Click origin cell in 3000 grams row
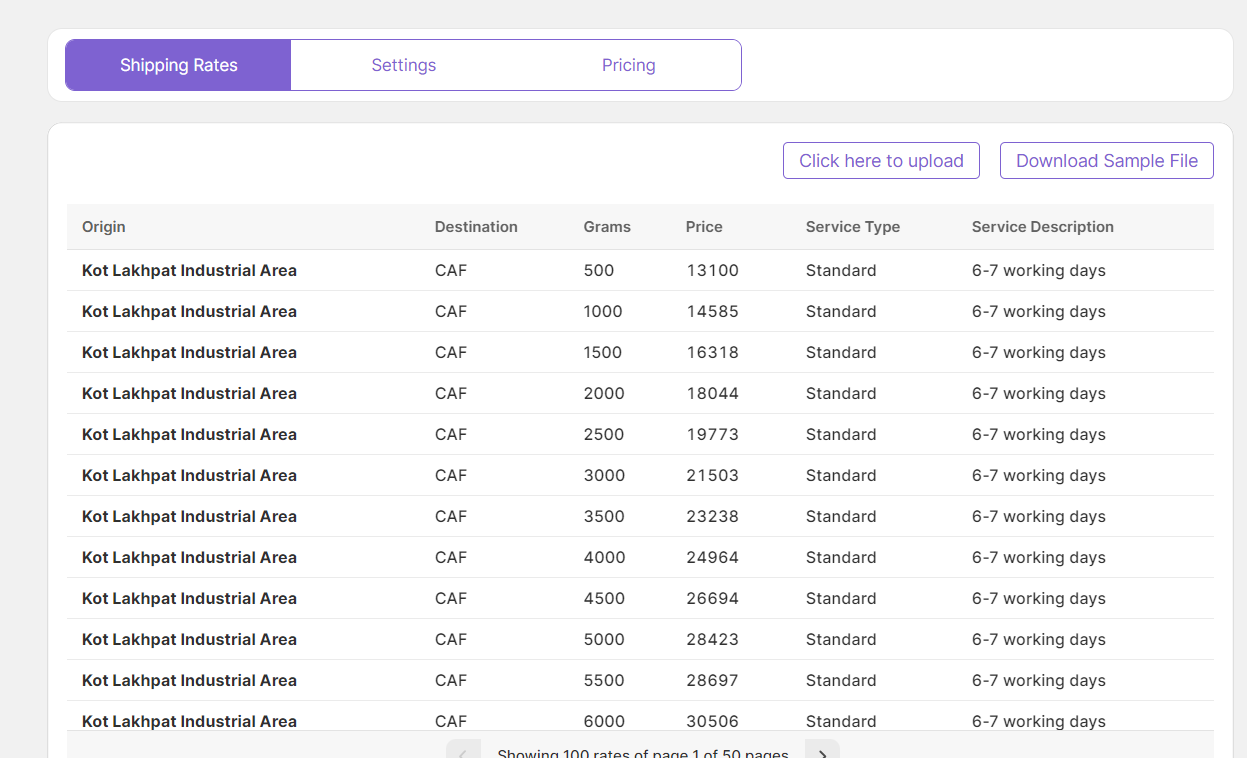Viewport: 1247px width, 758px height. pyautogui.click(x=189, y=476)
